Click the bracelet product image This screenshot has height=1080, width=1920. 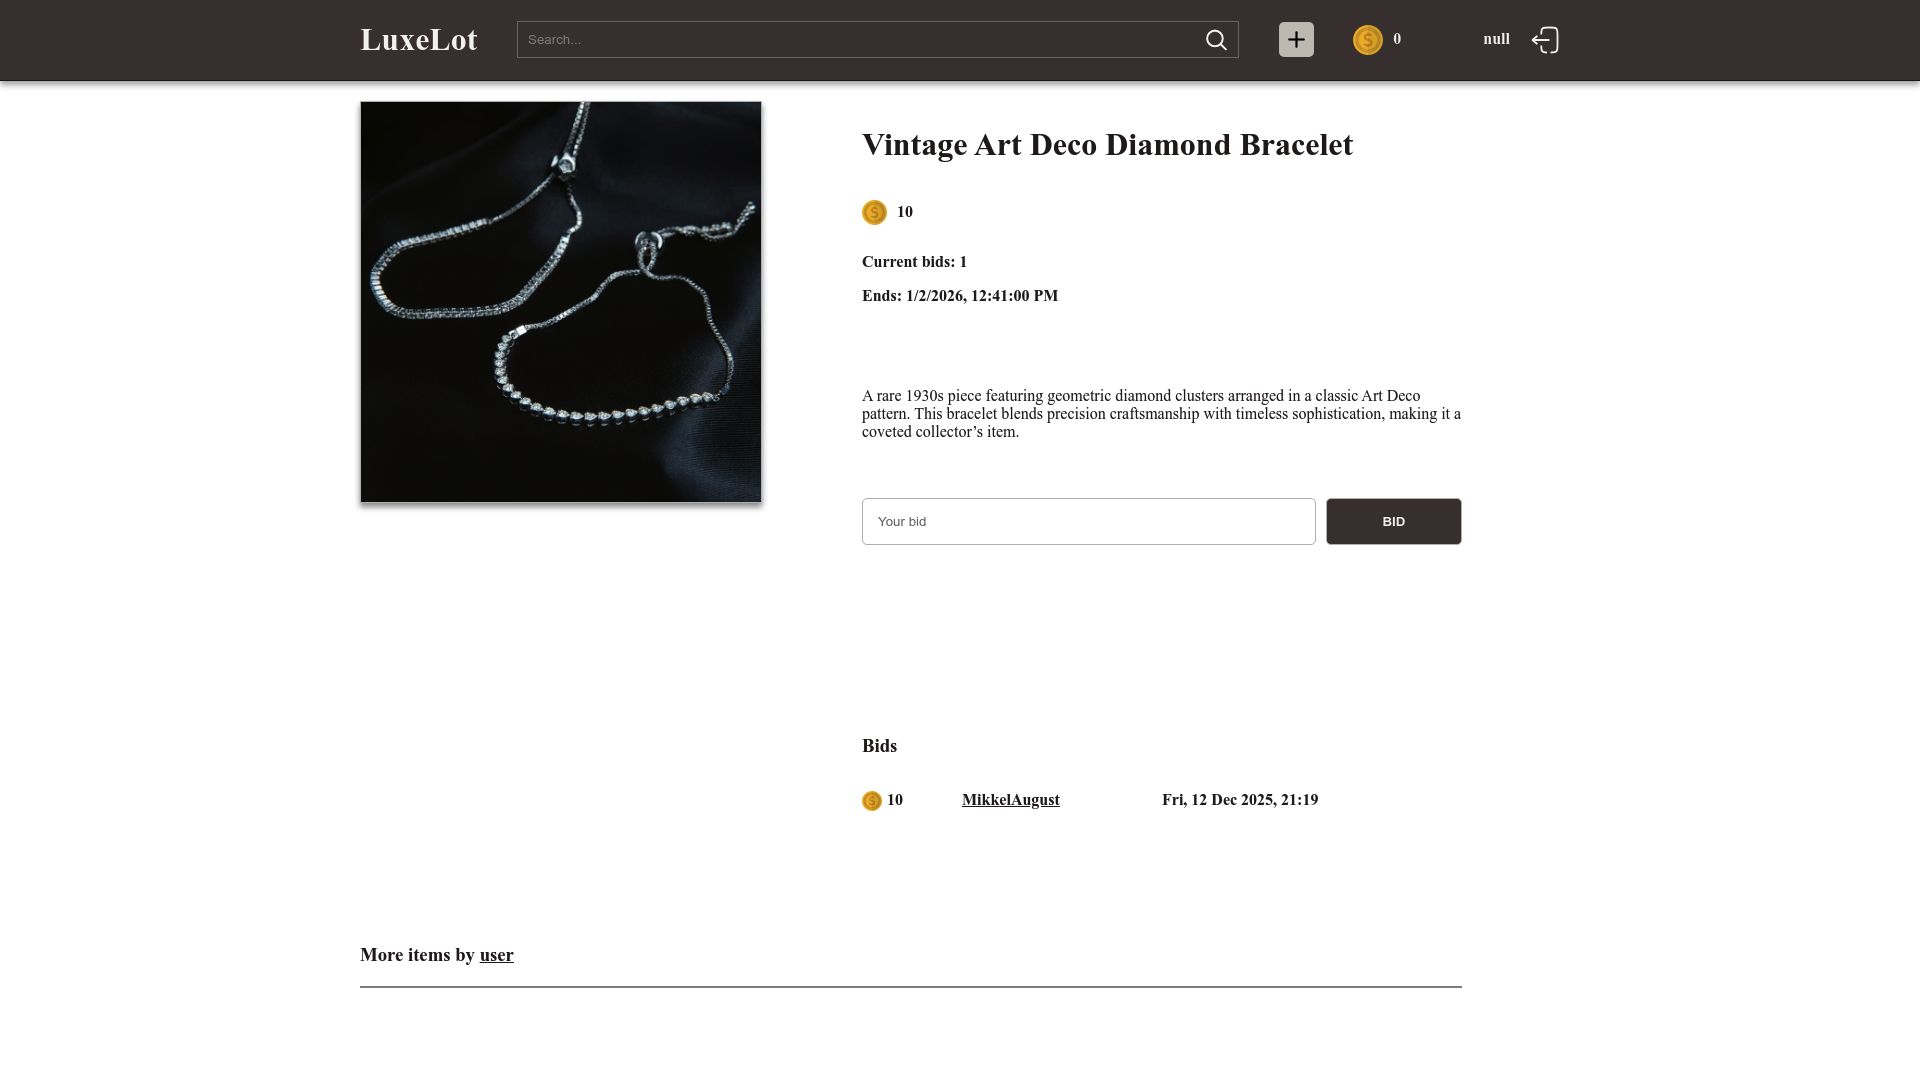[x=561, y=302]
